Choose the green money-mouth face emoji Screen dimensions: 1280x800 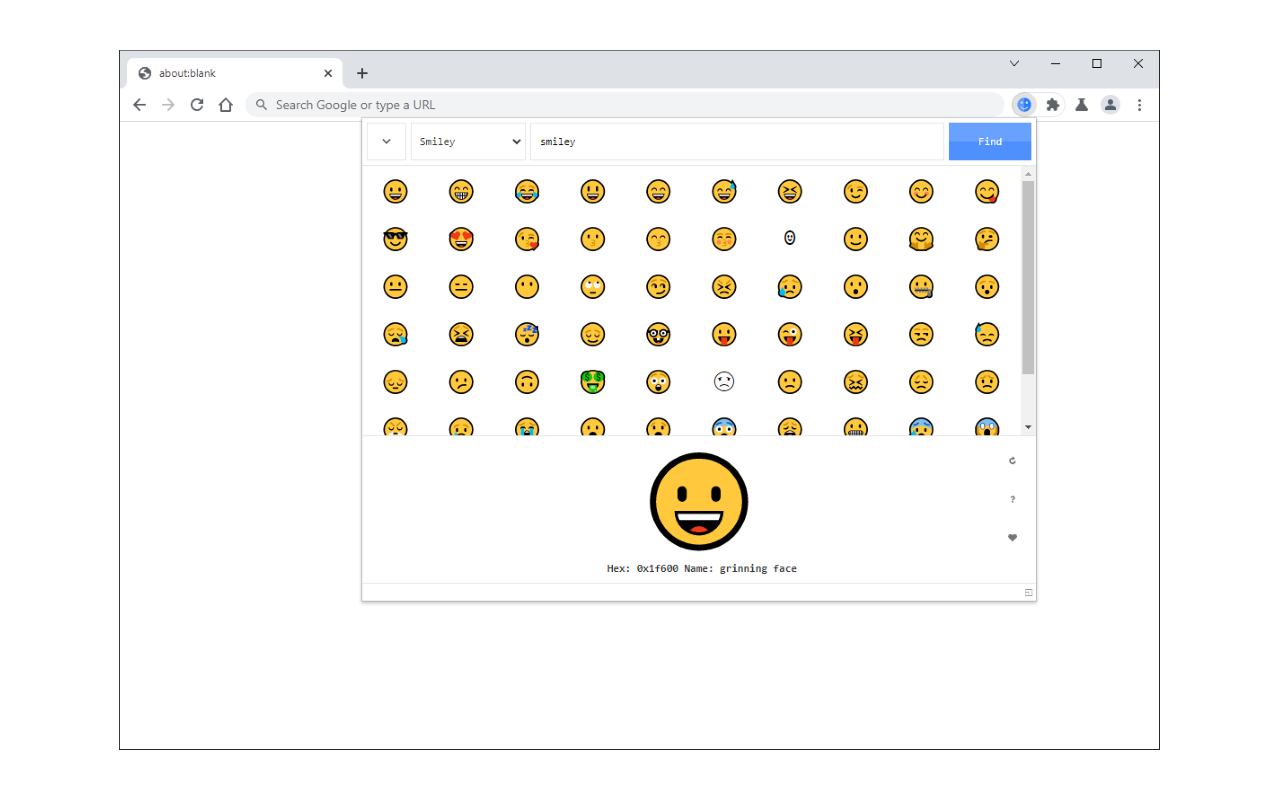pos(593,382)
